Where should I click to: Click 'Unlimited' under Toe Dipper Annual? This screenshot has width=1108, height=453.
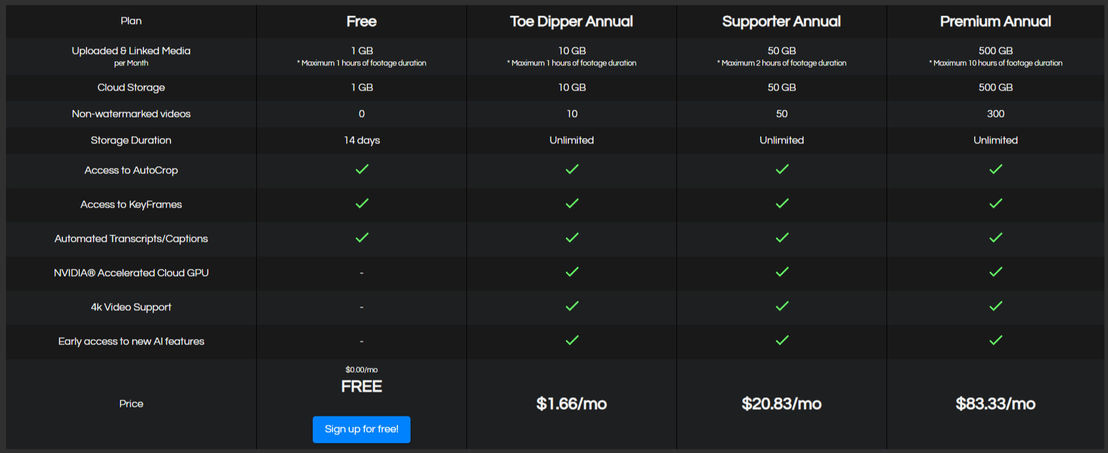click(572, 140)
